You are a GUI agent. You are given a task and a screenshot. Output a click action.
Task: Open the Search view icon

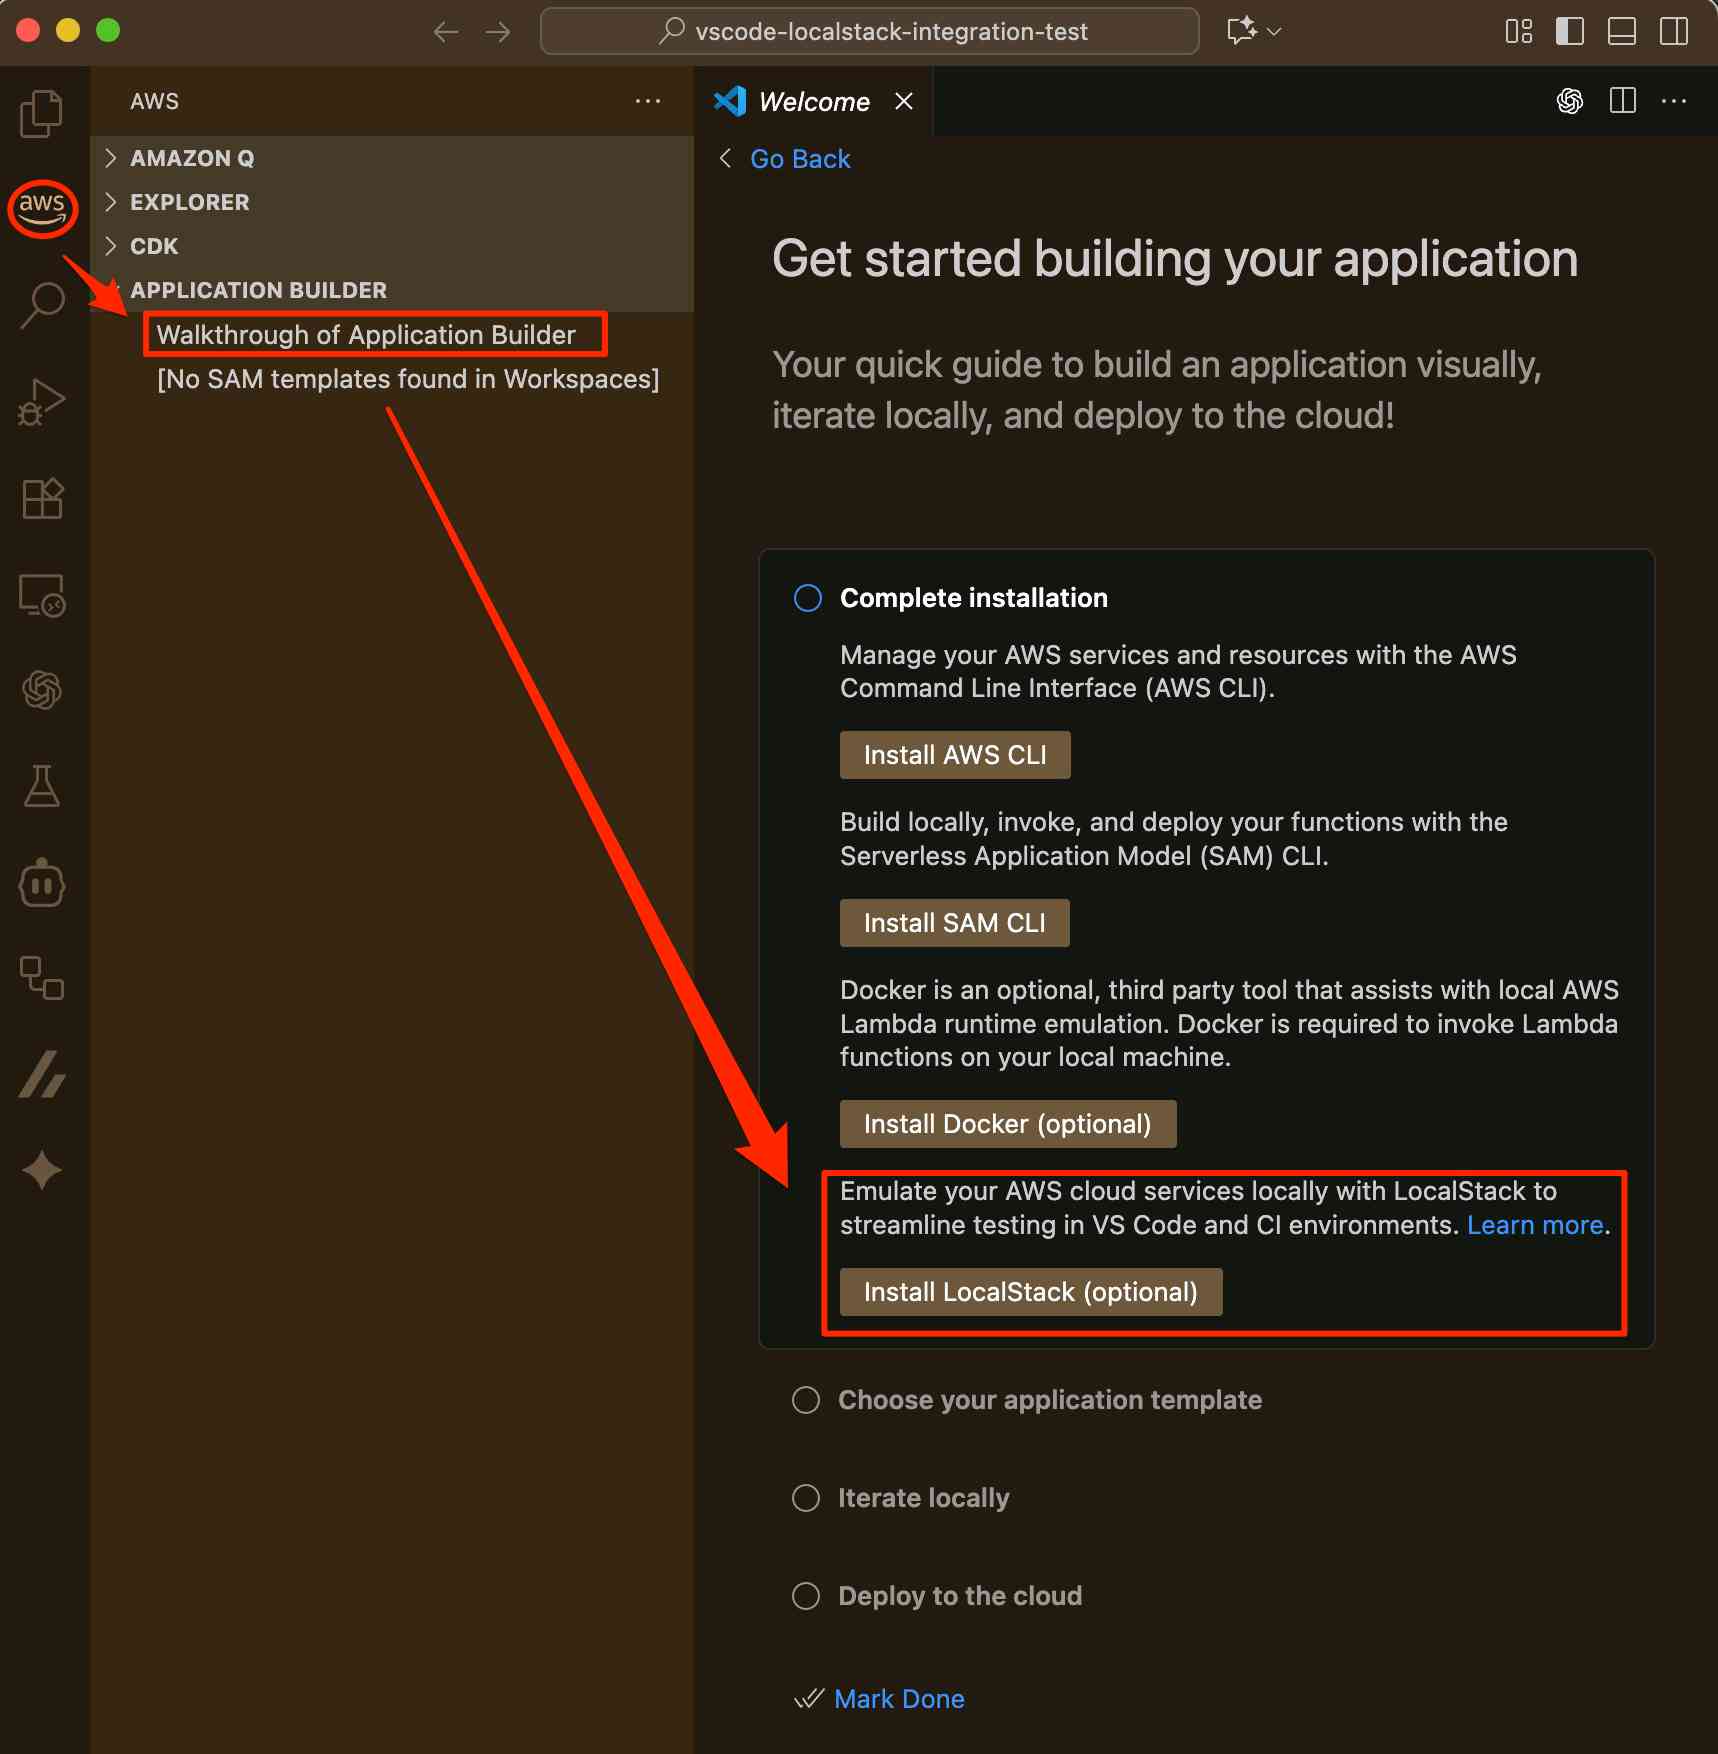tap(42, 305)
